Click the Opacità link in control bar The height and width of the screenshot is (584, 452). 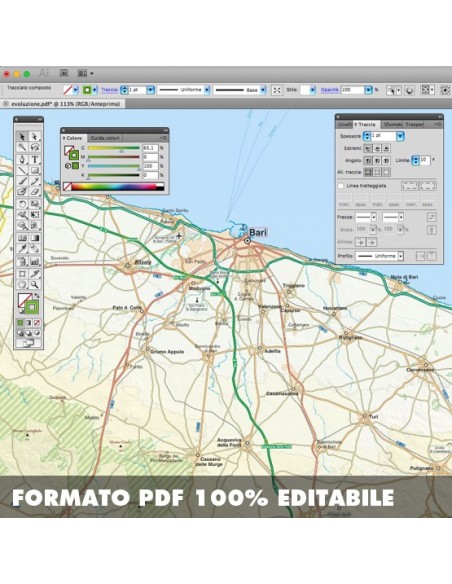point(330,90)
